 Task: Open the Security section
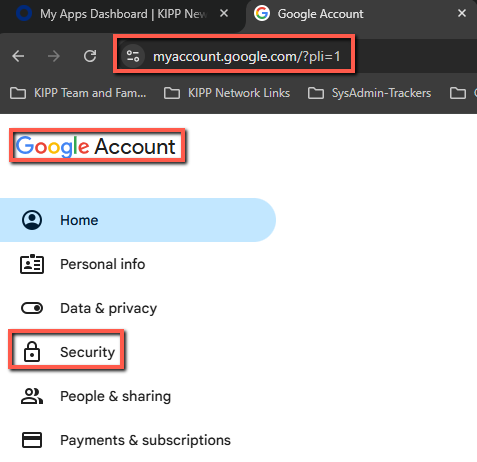point(138,352)
